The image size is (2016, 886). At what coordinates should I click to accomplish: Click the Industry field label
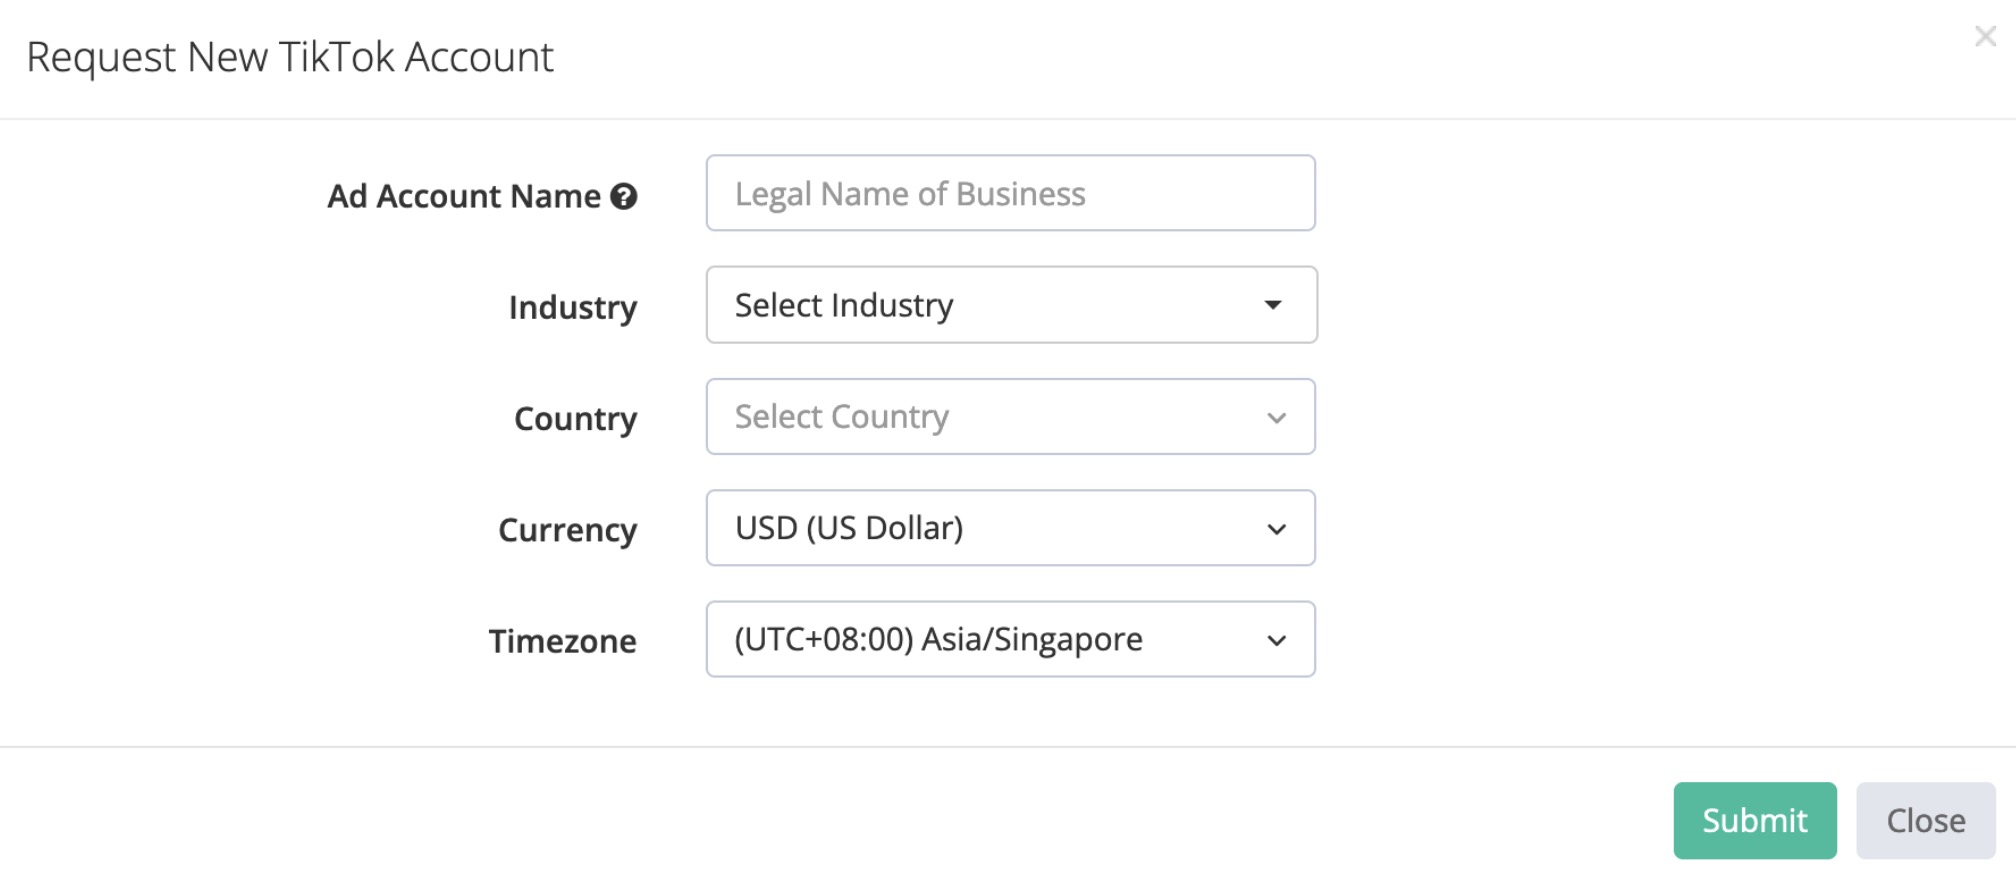[572, 307]
